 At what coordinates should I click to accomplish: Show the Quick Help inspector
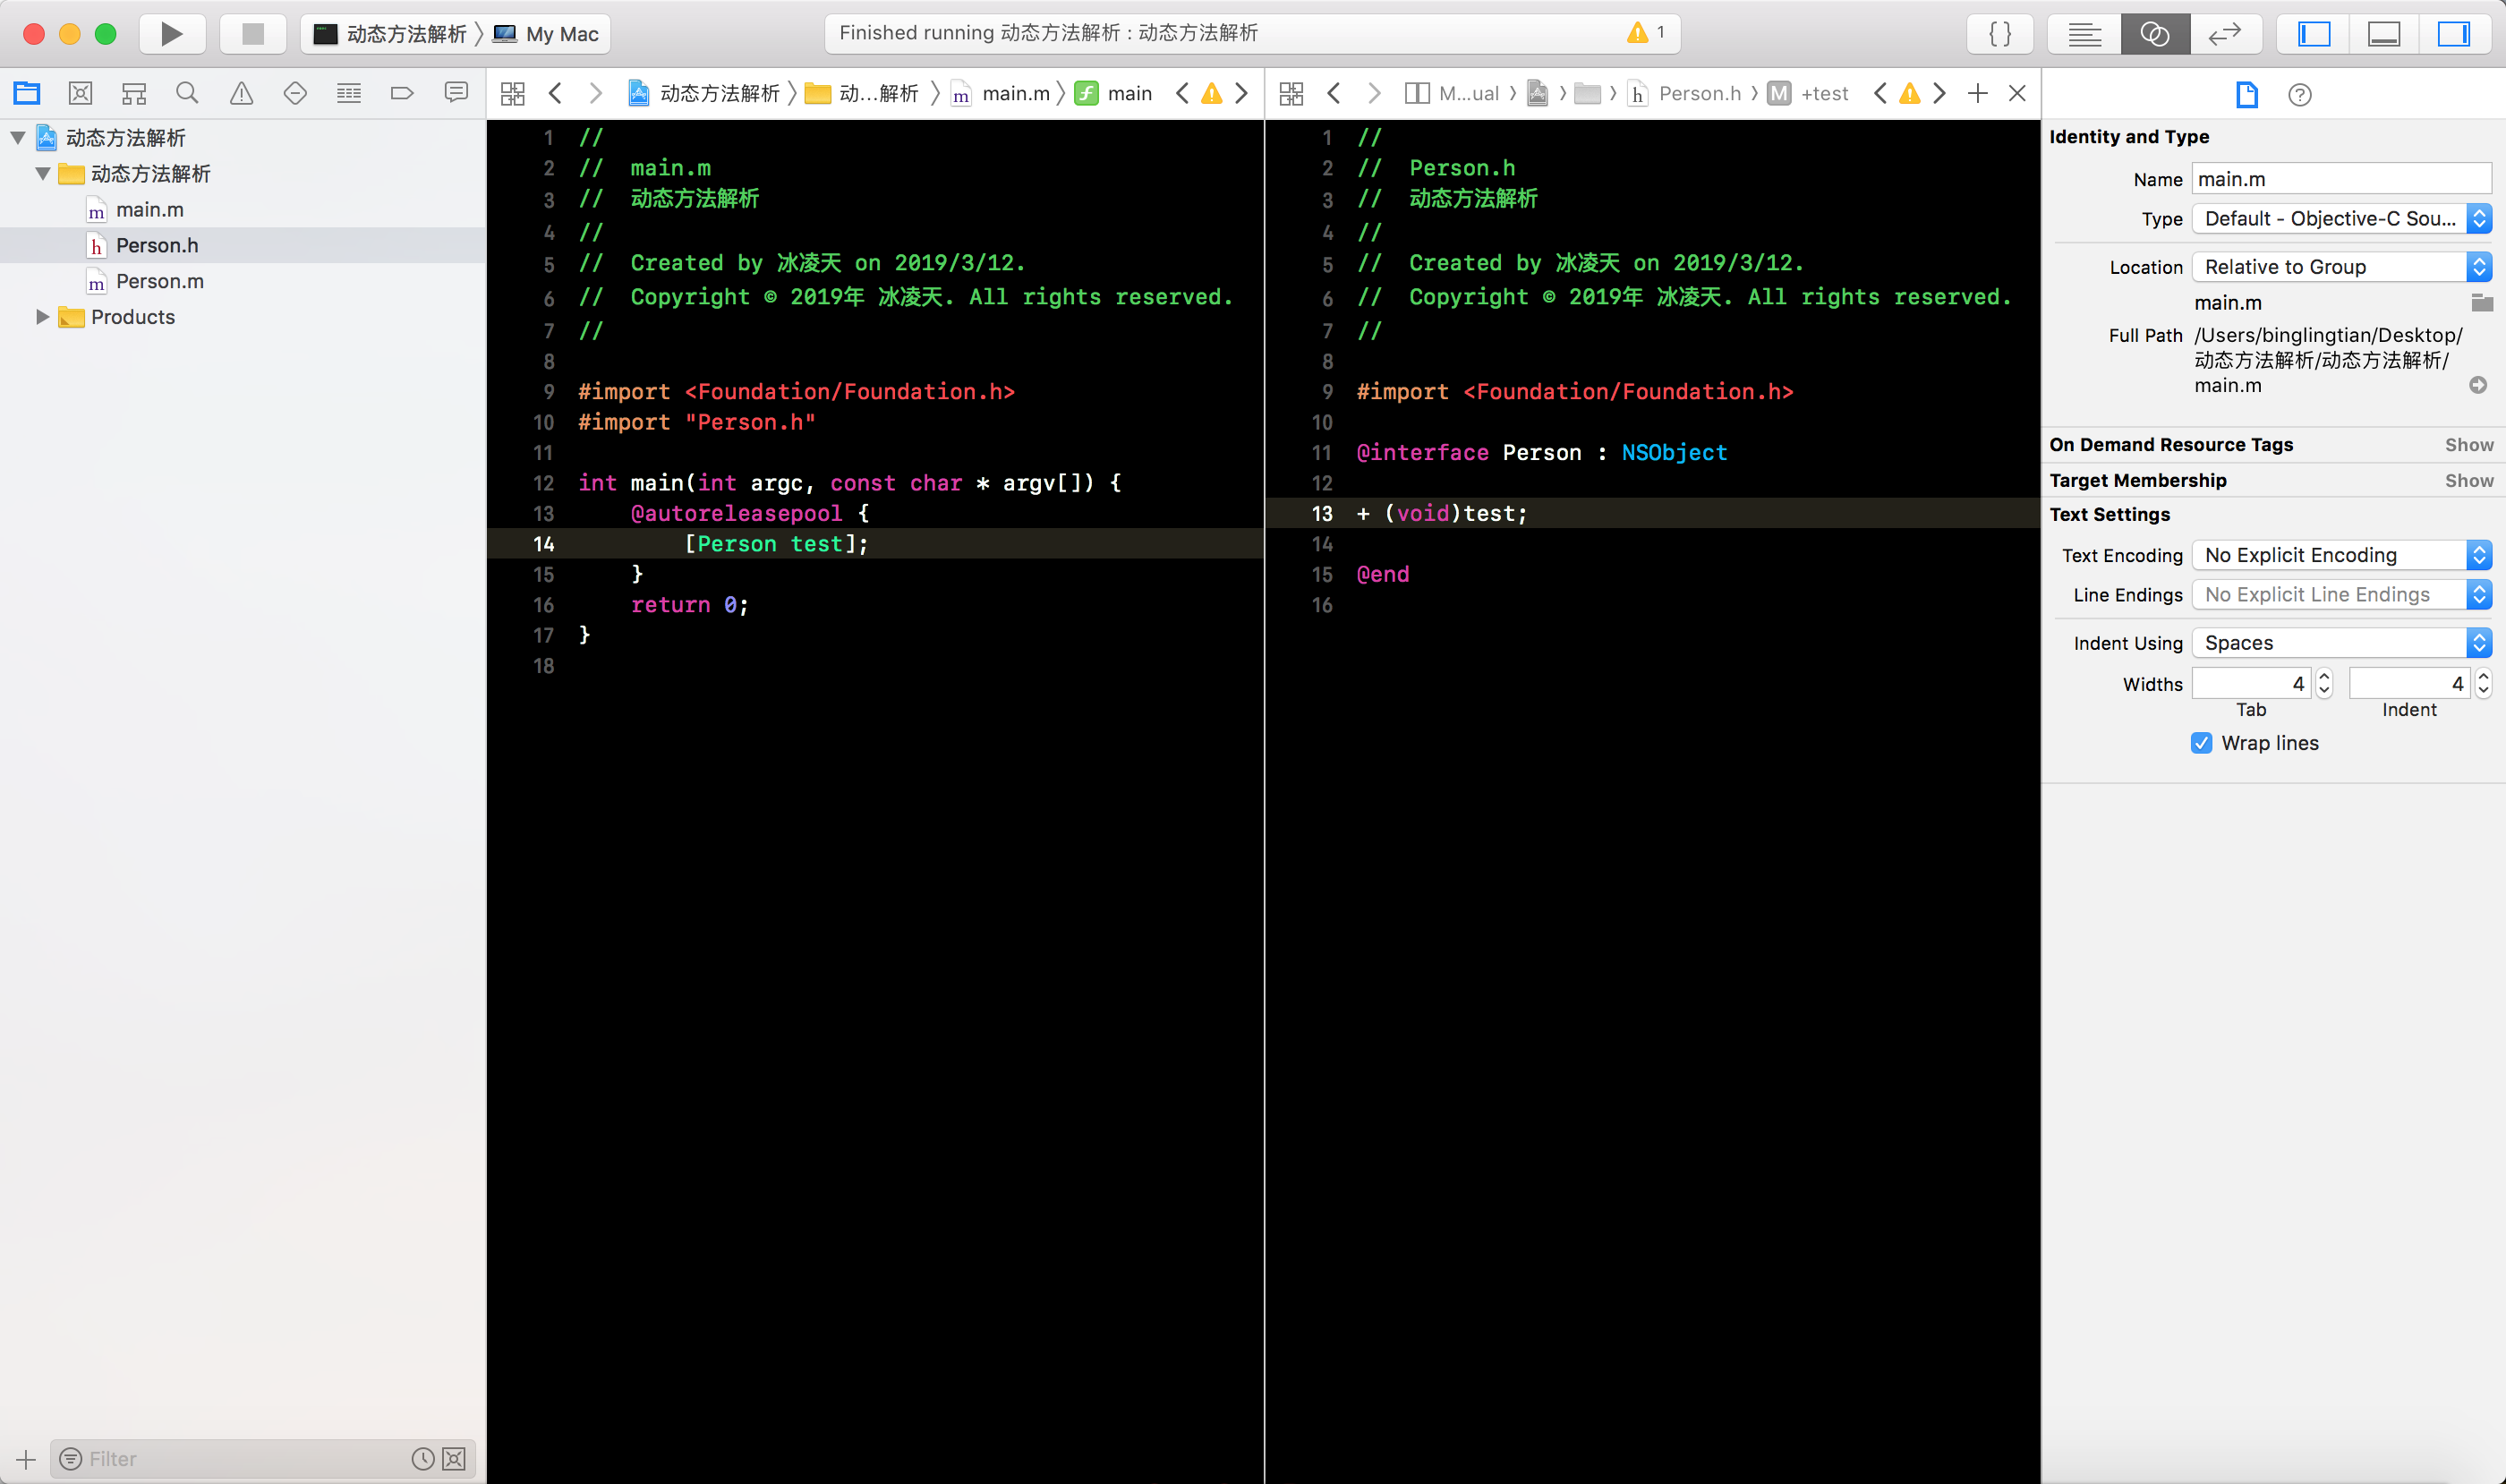(x=2299, y=95)
